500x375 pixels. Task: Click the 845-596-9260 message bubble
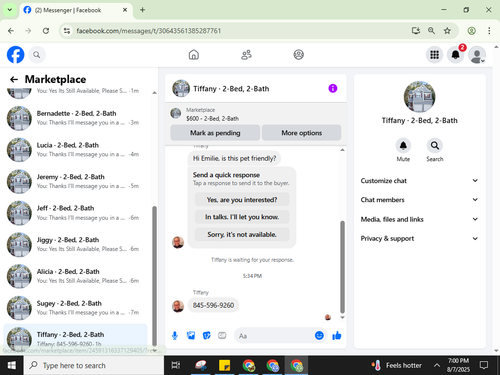pos(213,305)
